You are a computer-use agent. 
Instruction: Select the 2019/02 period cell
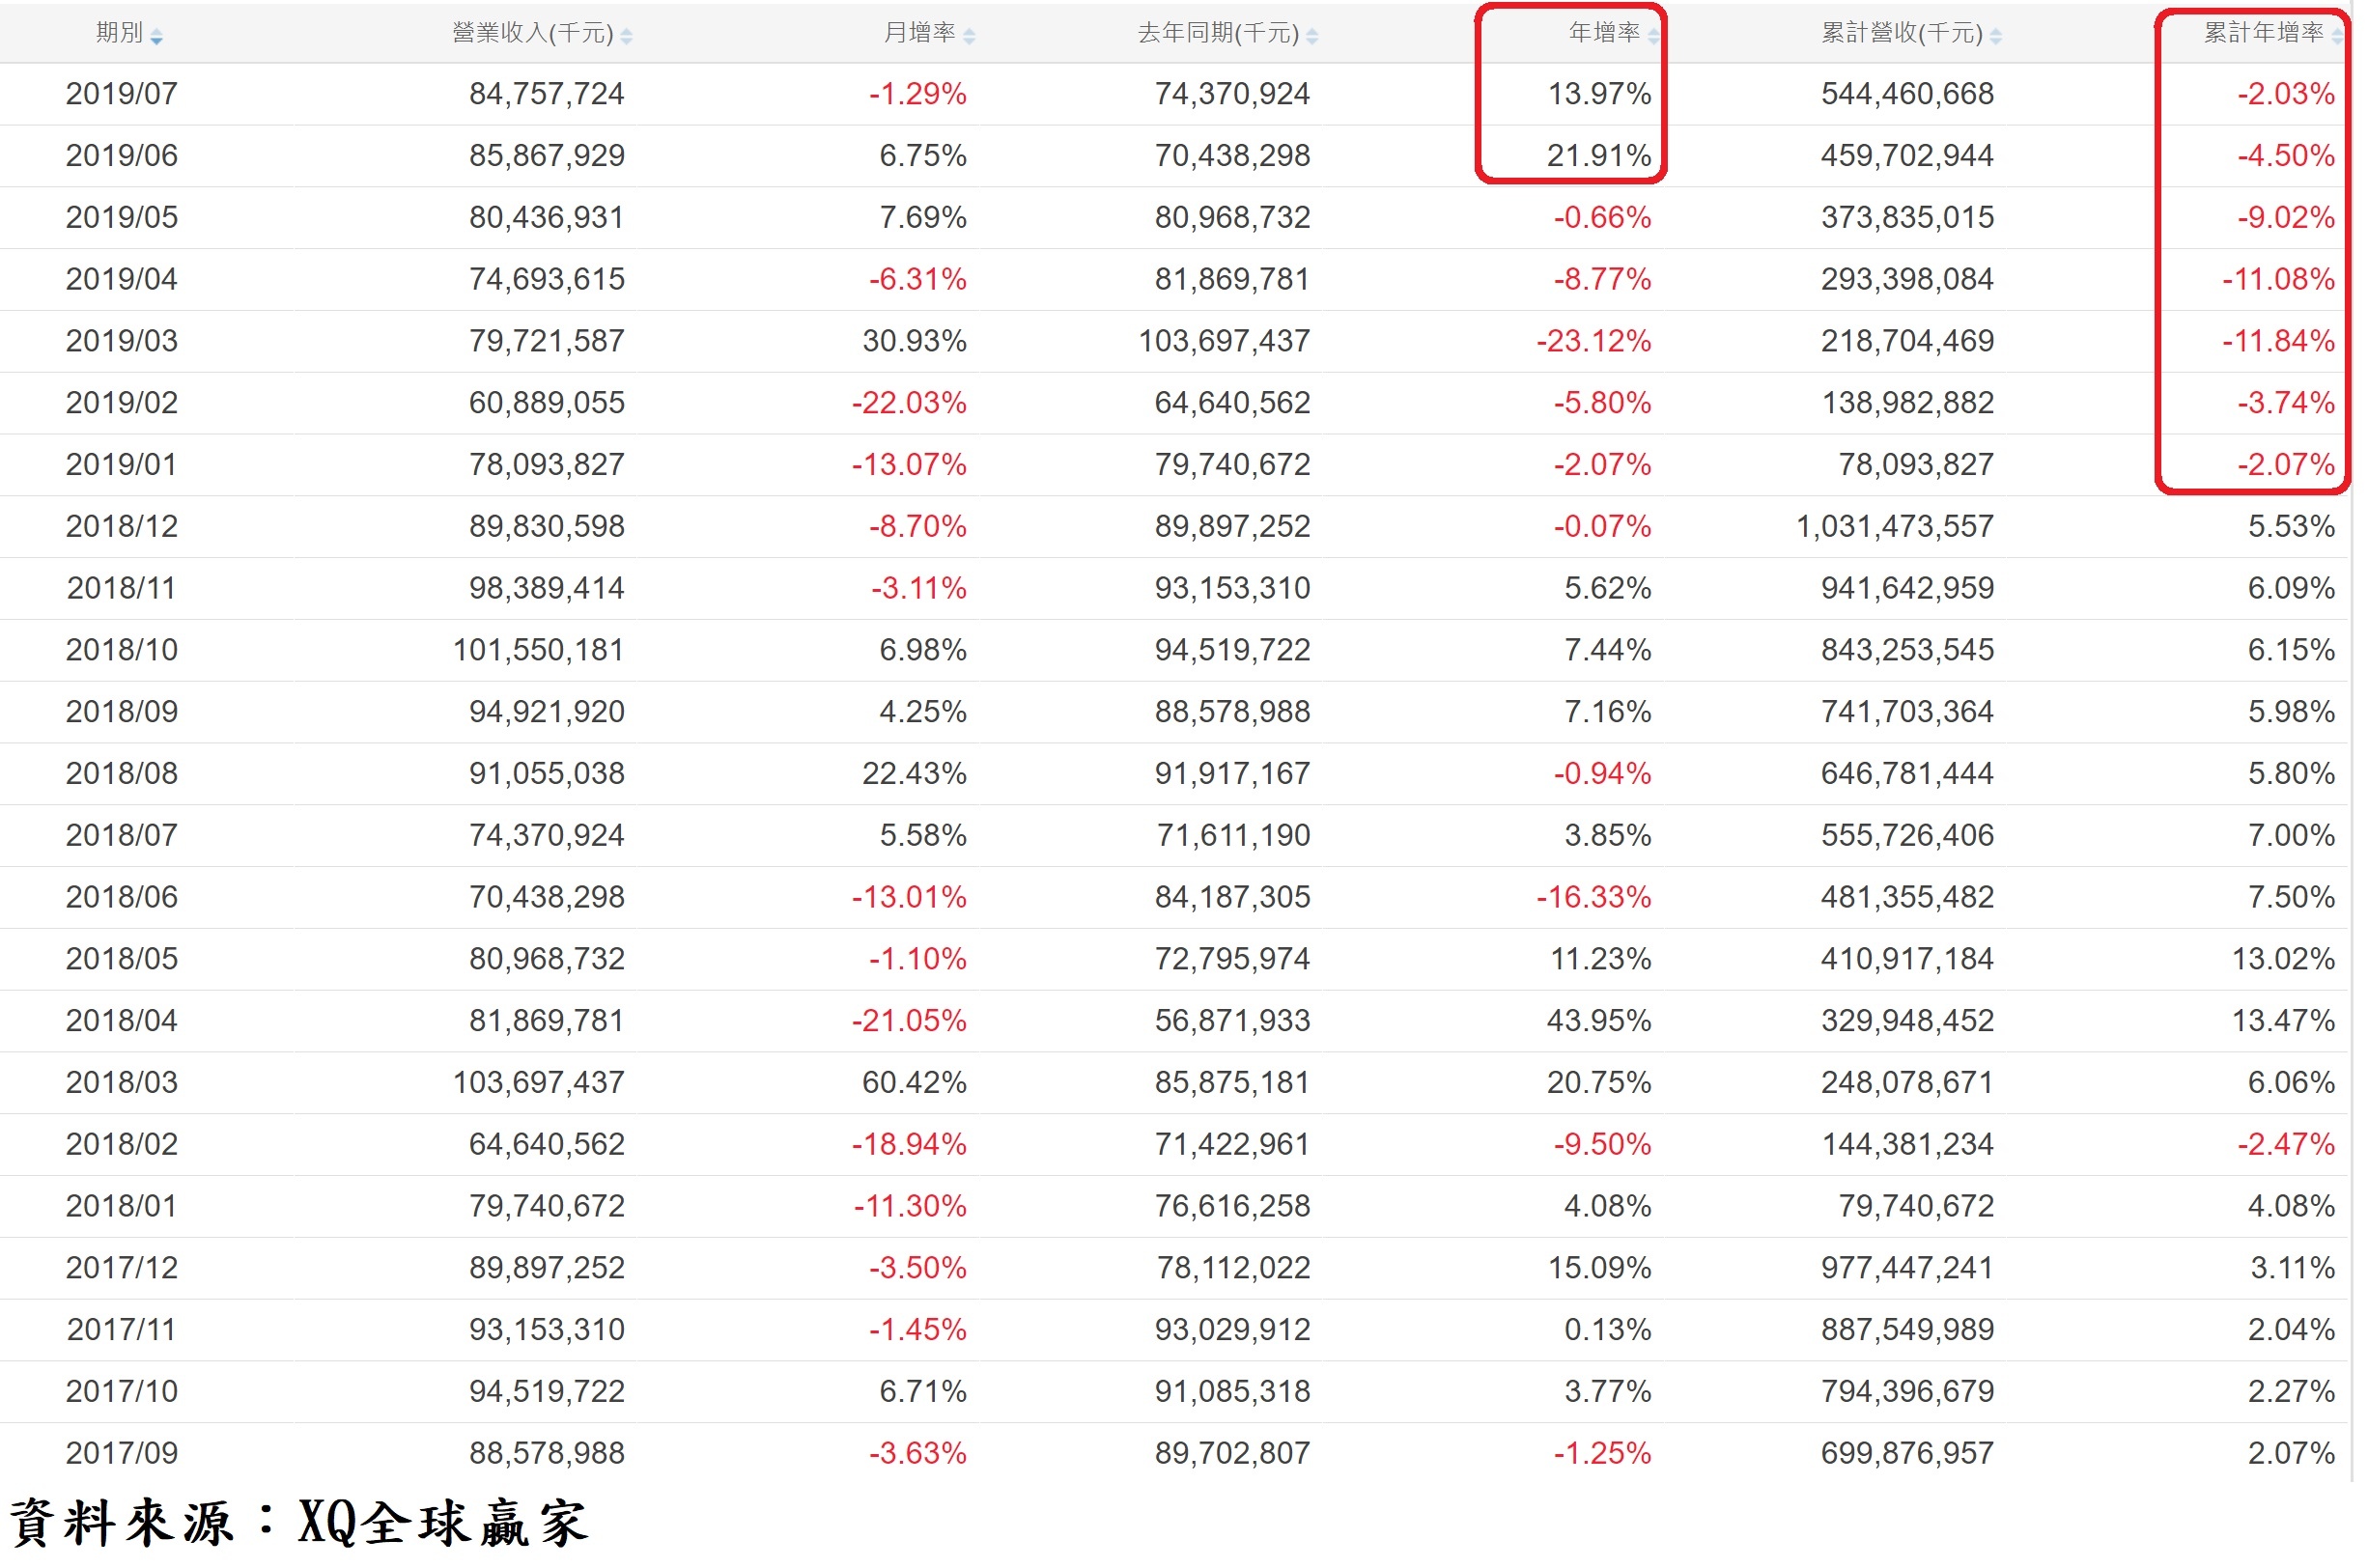click(122, 404)
